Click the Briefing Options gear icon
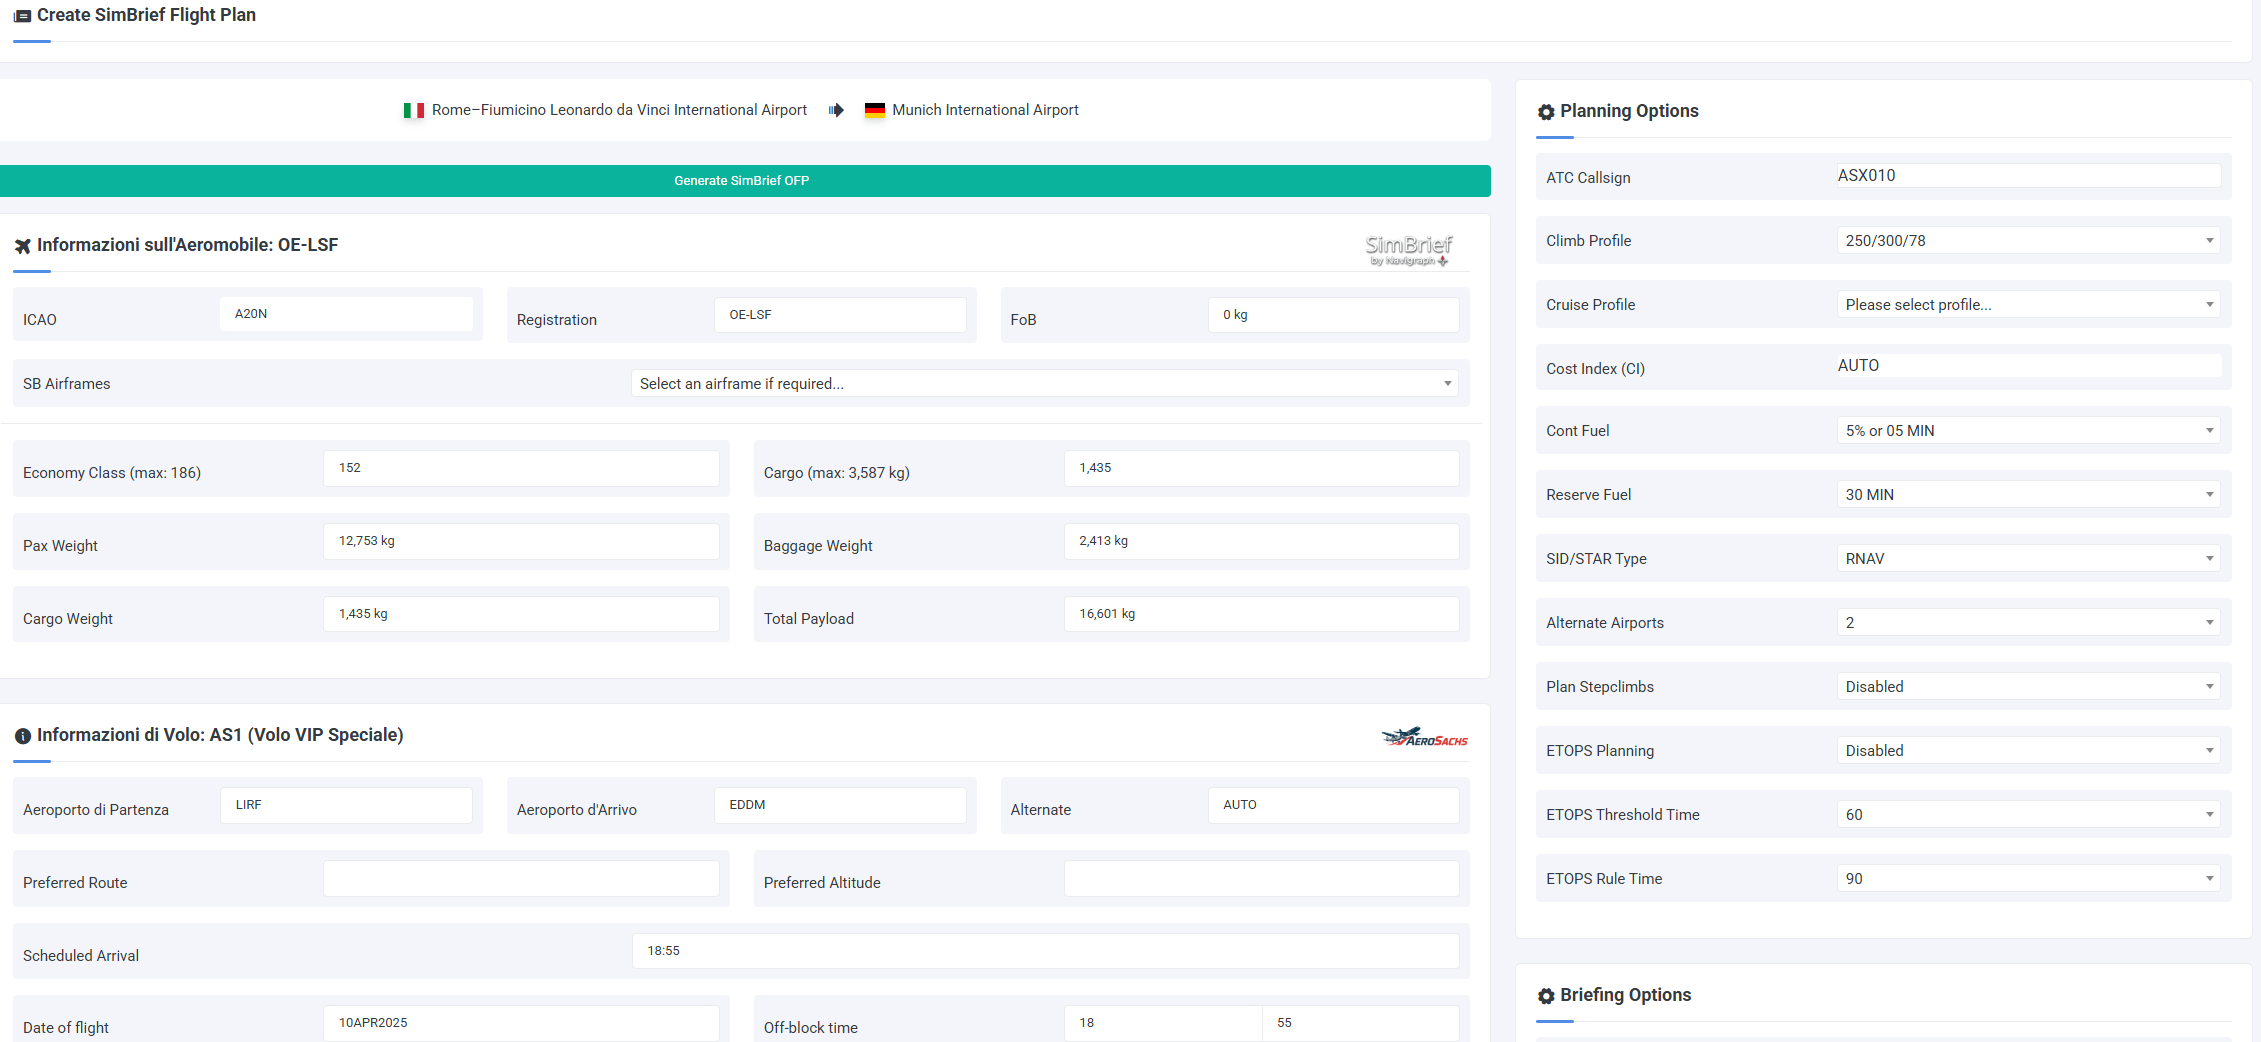Viewport: 2261px width, 1042px height. point(1546,996)
